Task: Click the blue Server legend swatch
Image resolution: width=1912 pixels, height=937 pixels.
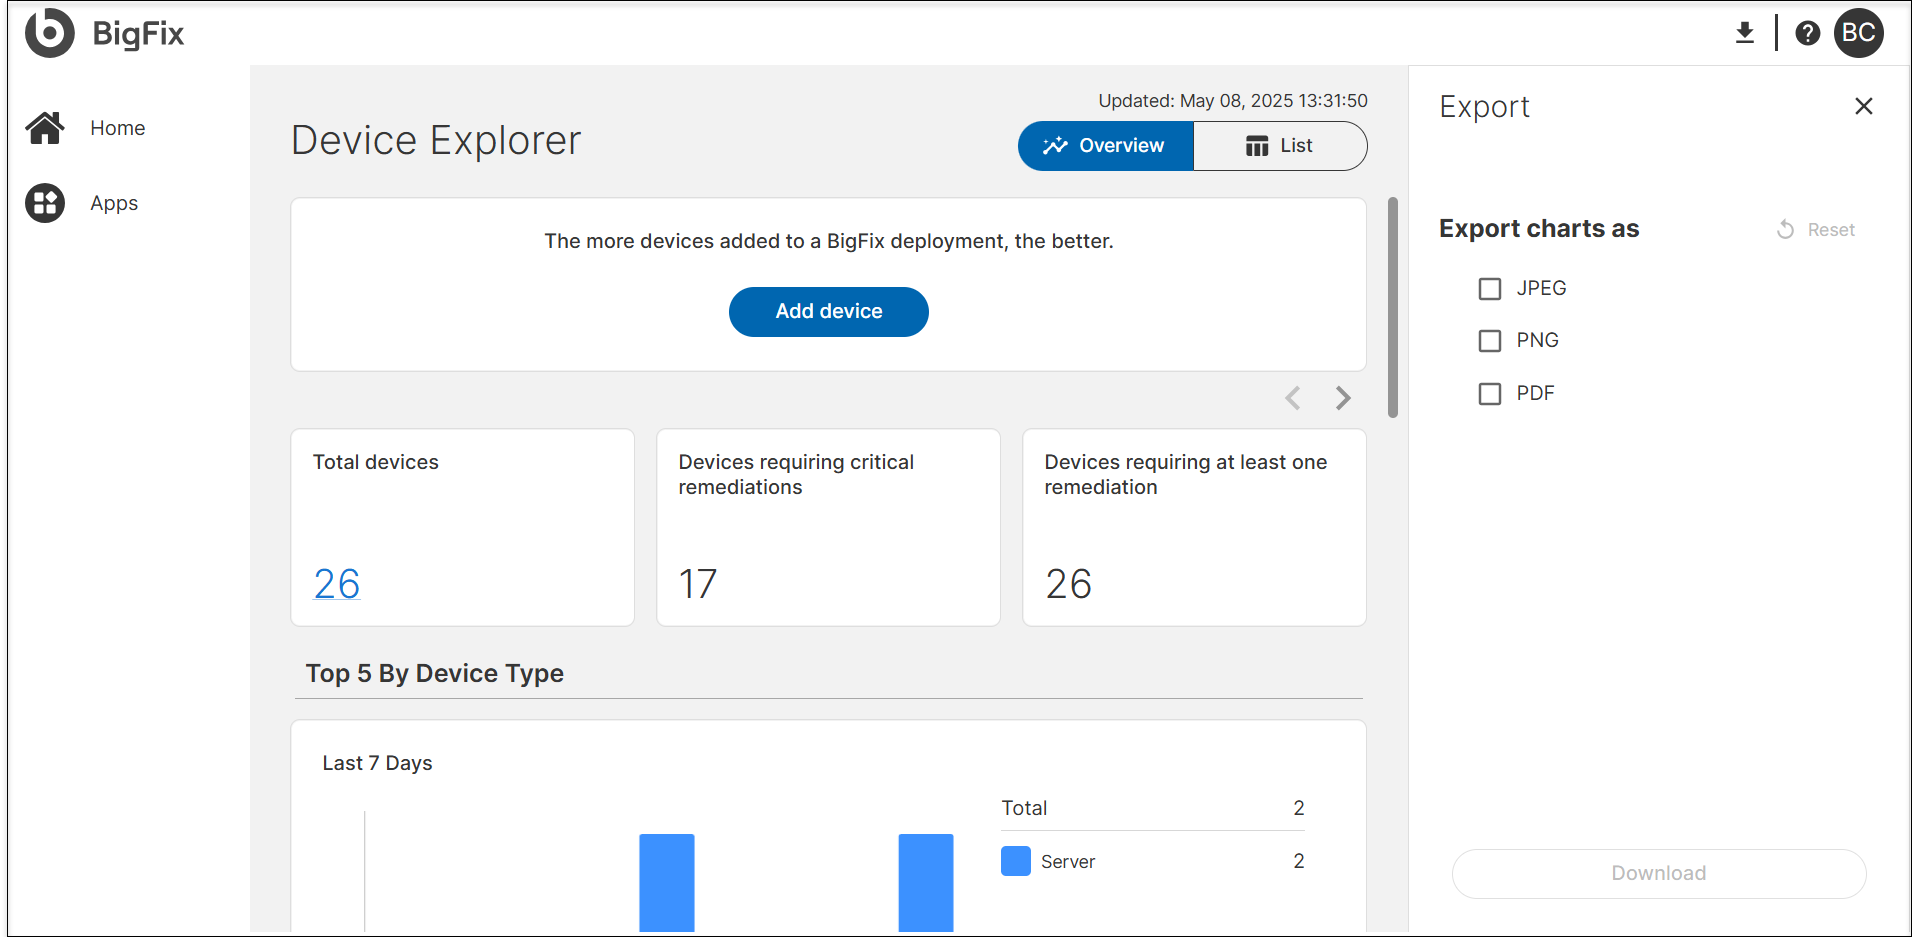Action: 1015,861
